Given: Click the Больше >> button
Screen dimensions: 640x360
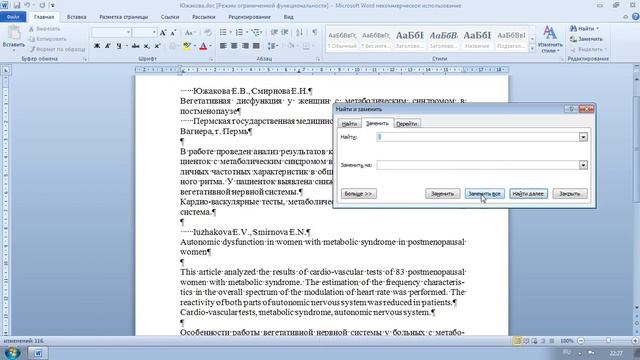Looking at the screenshot, I should 358,193.
